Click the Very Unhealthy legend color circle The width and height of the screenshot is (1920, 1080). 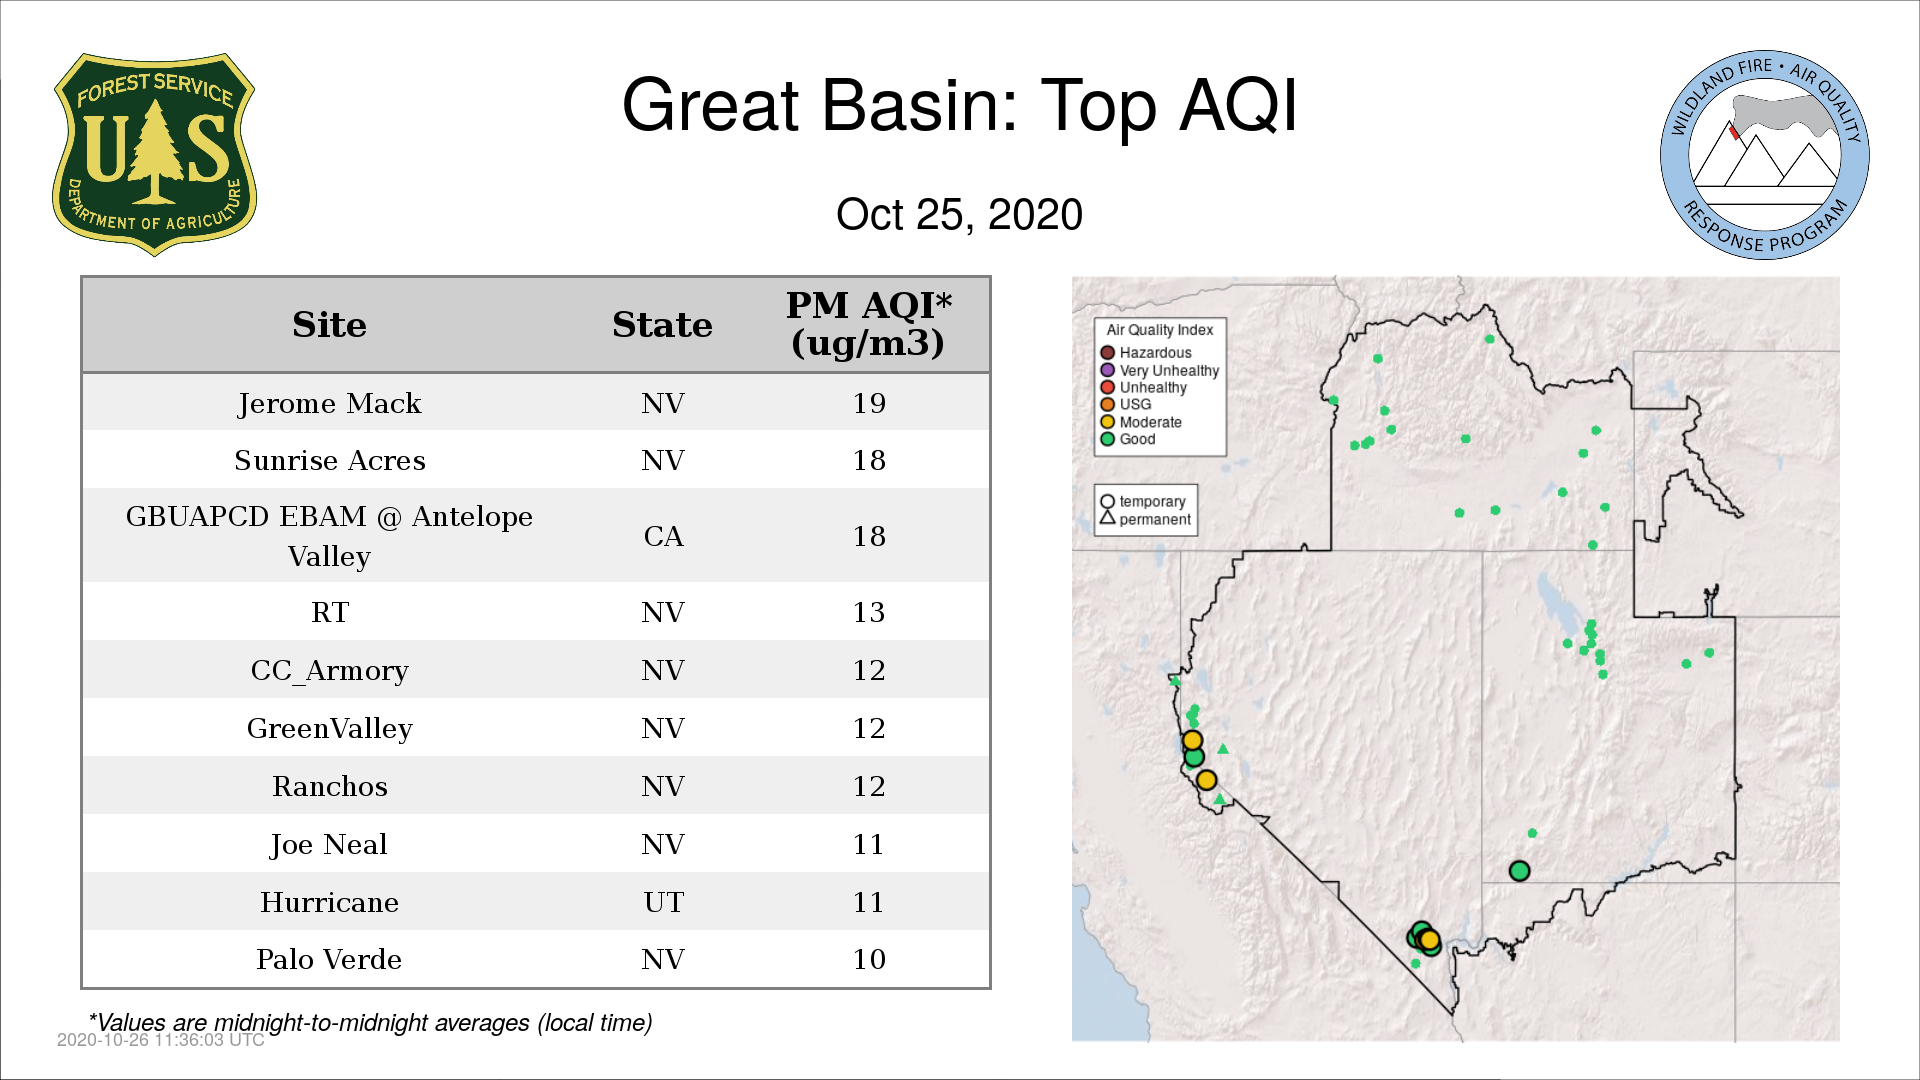pos(1107,370)
